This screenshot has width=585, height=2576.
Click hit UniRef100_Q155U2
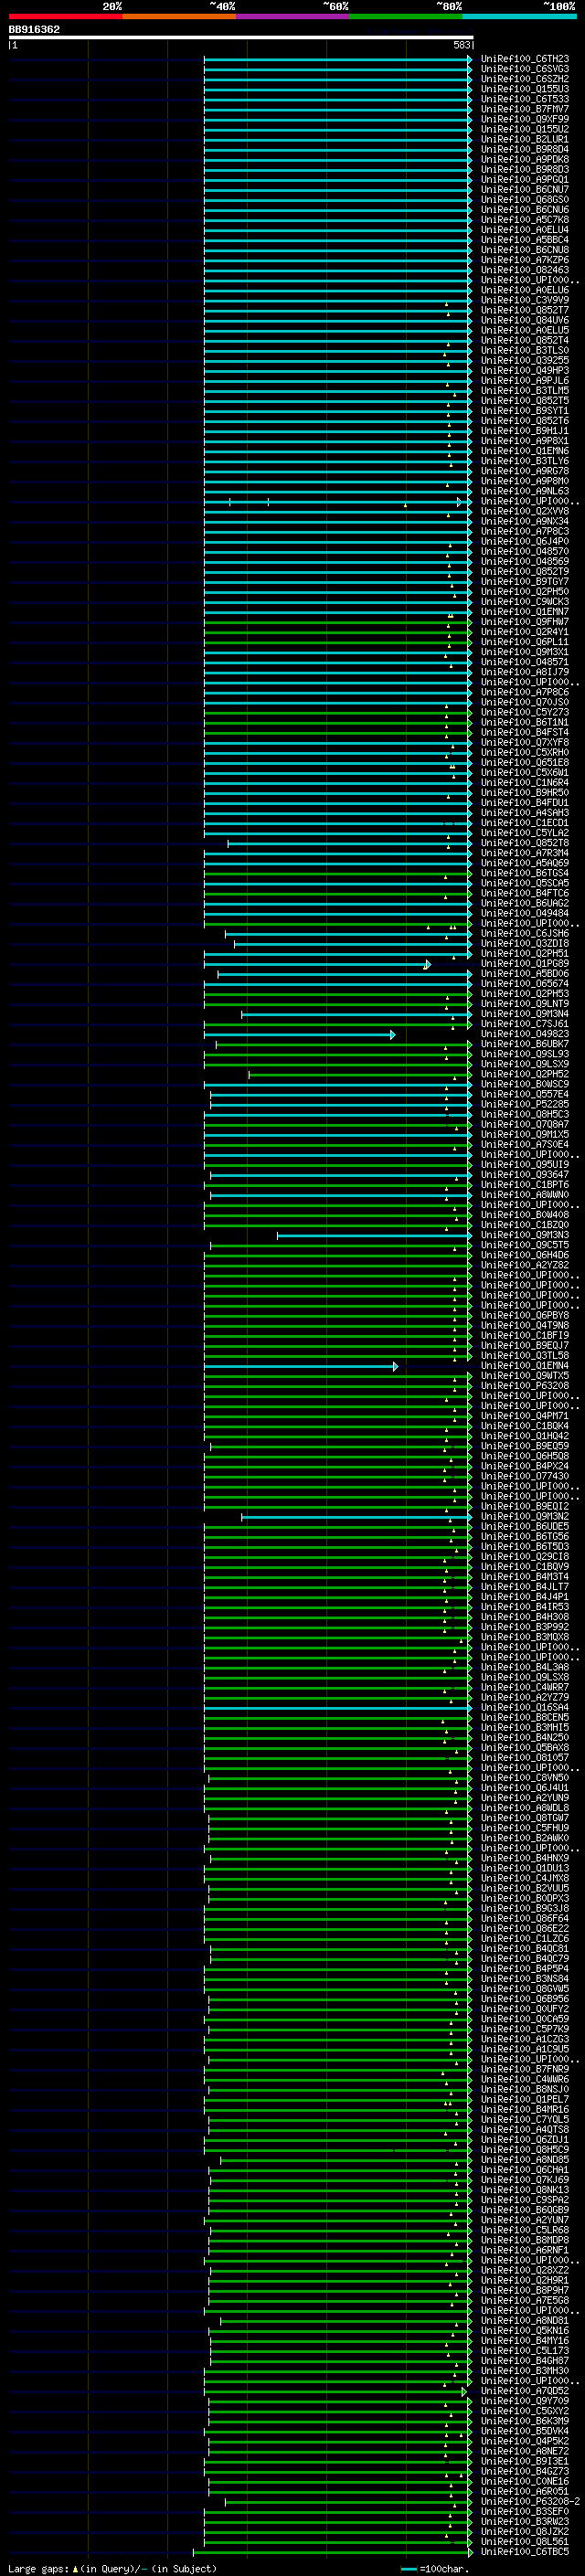coord(524,129)
